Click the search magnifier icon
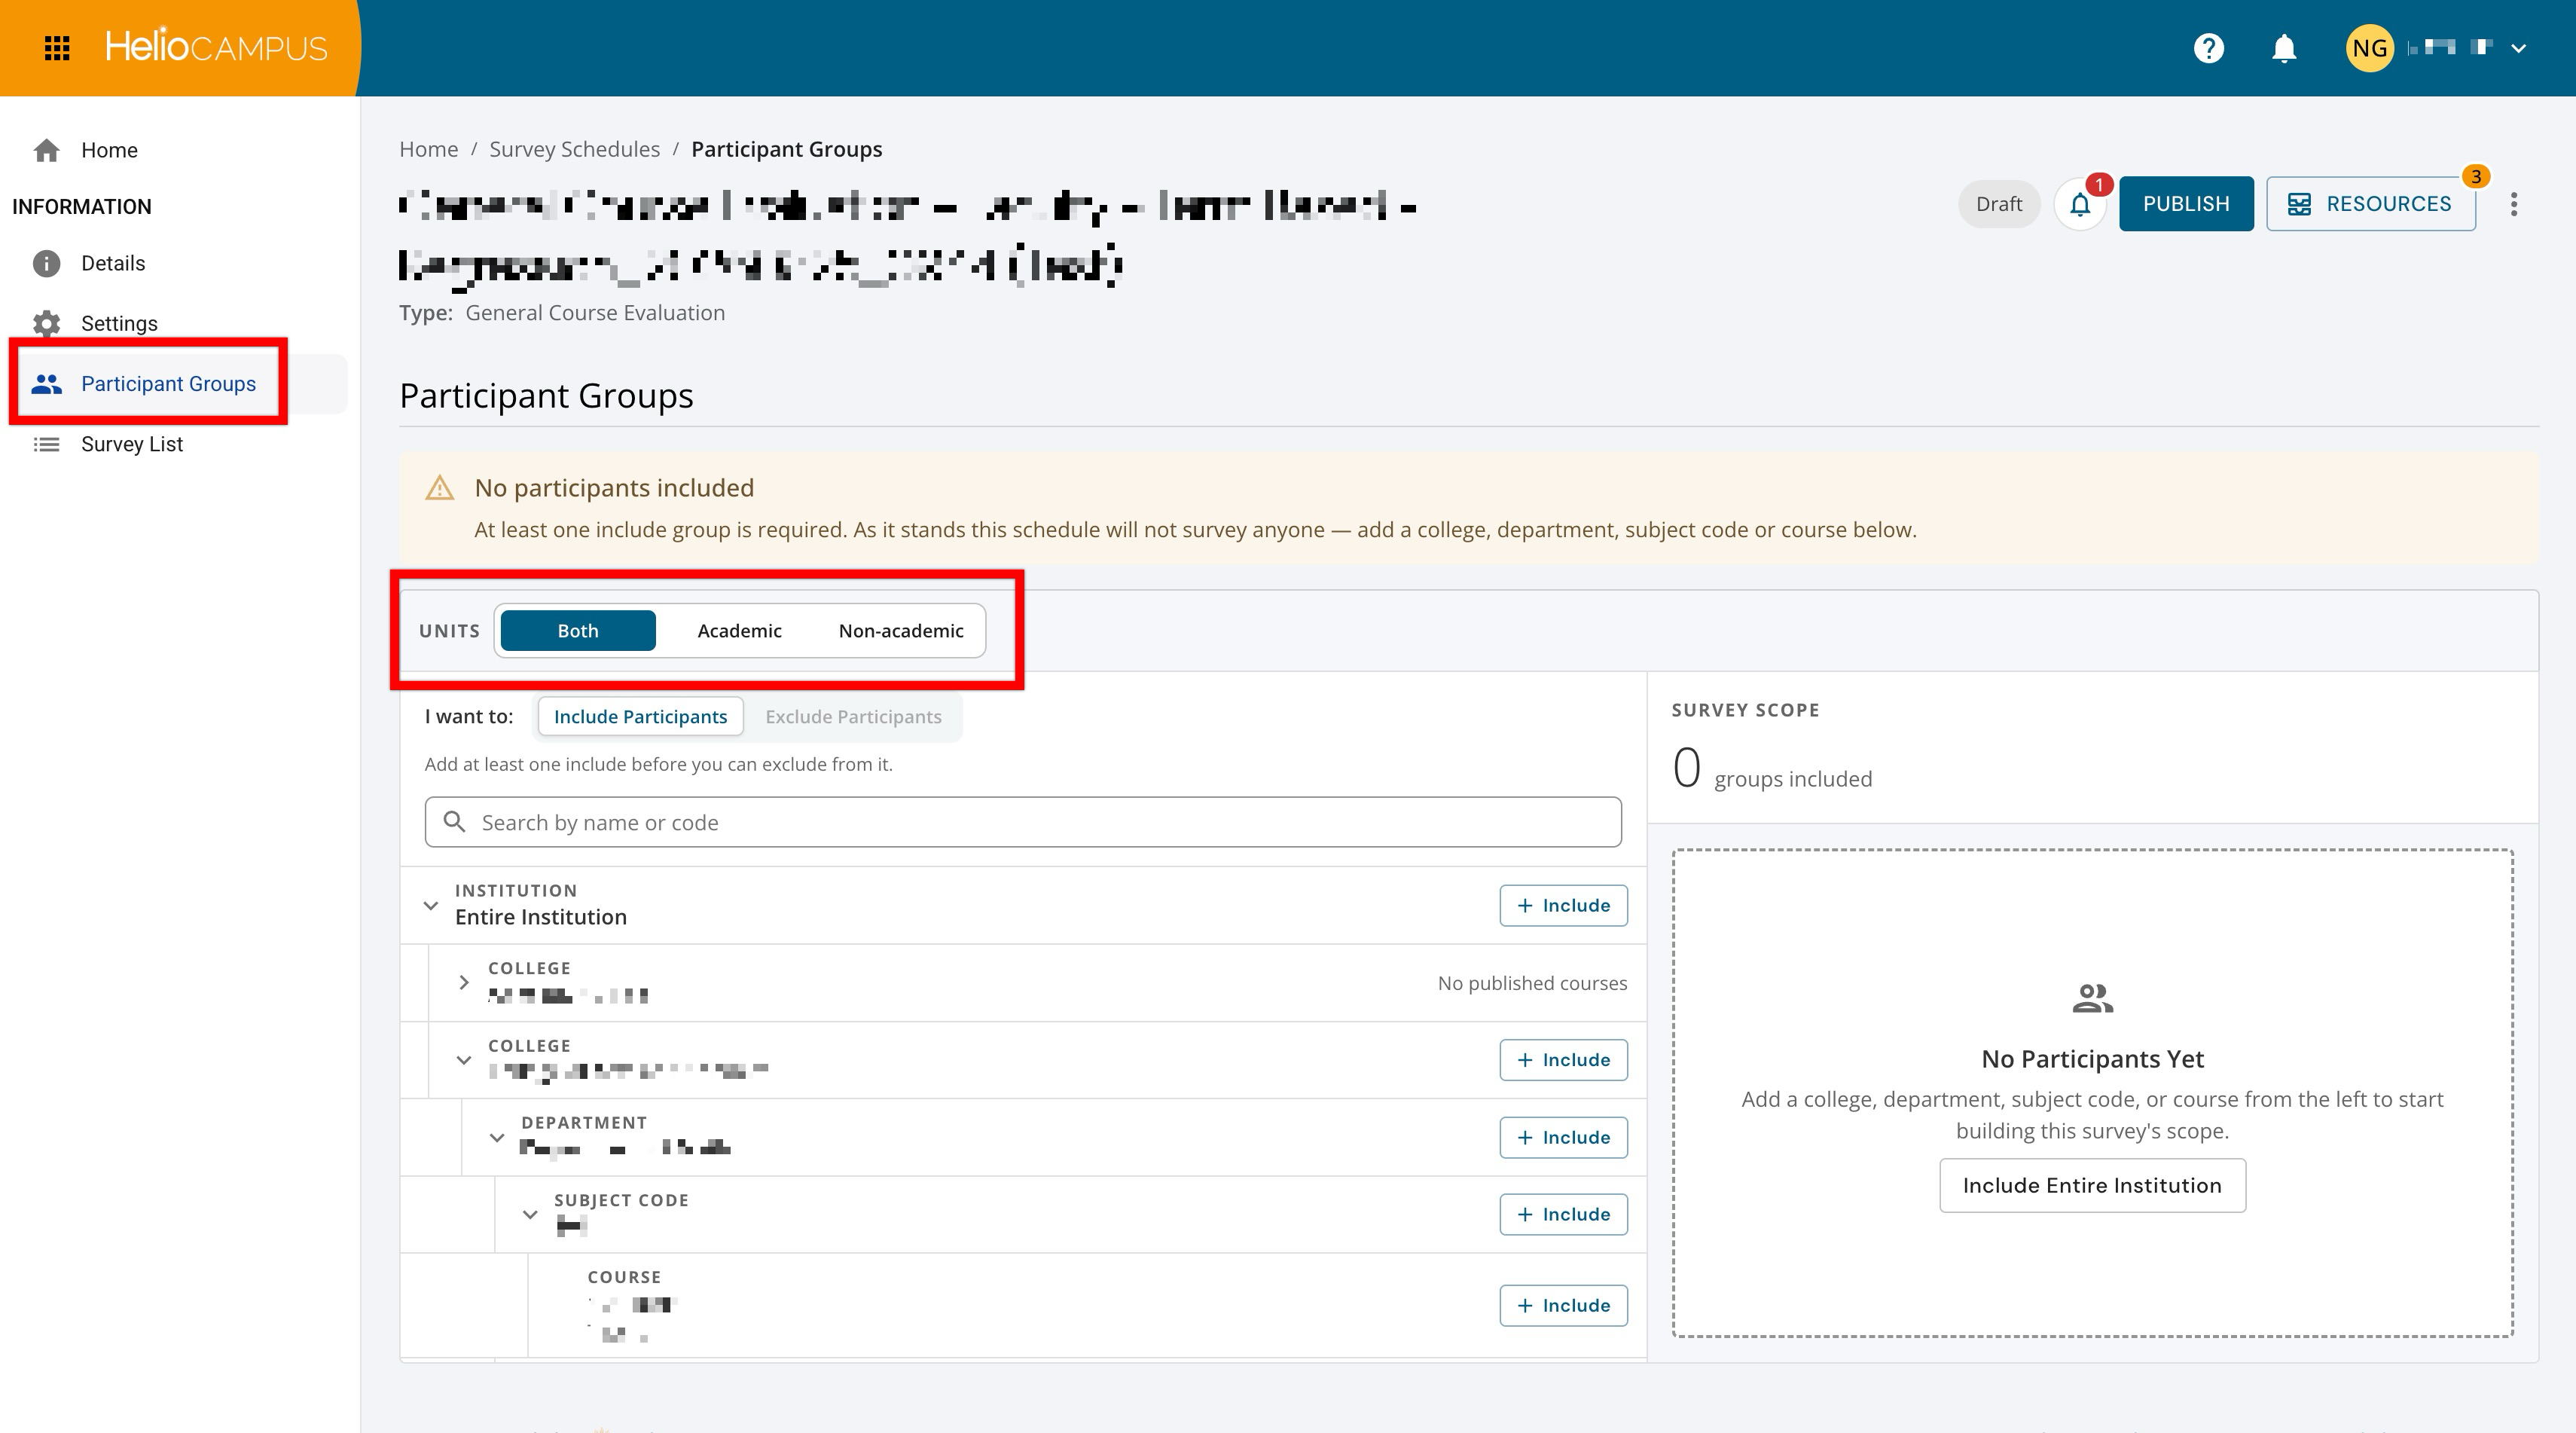 [x=455, y=822]
